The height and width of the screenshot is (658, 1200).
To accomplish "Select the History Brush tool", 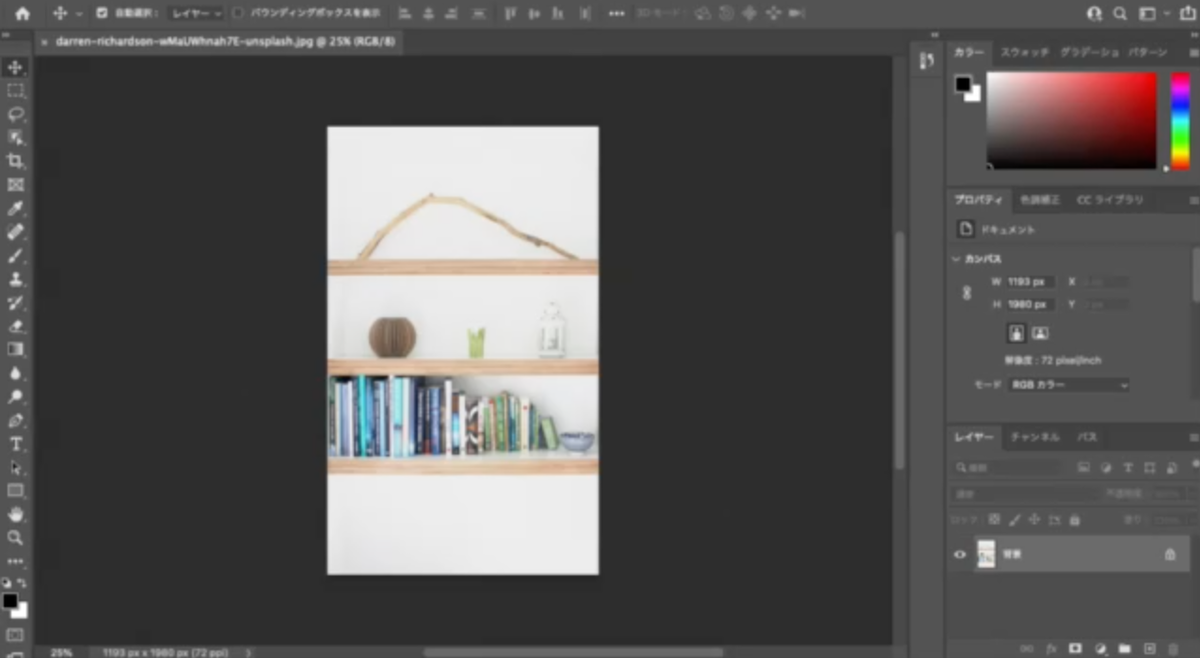I will point(15,302).
